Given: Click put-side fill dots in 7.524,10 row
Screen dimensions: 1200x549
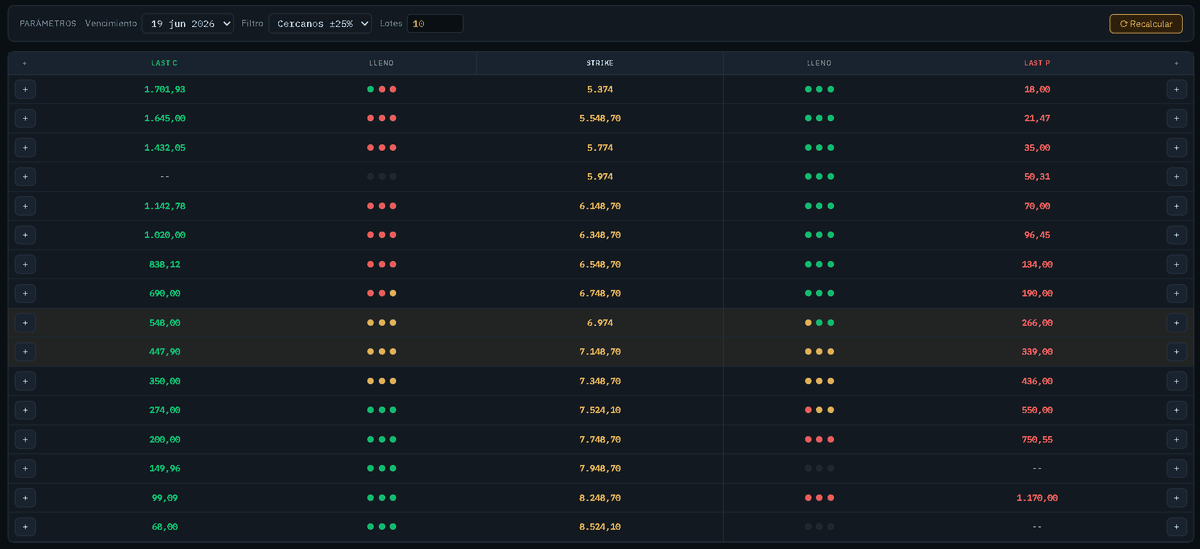Looking at the screenshot, I should pyautogui.click(x=819, y=410).
